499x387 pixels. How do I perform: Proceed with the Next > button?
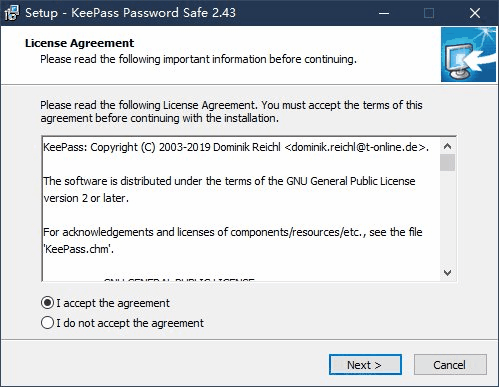pos(365,365)
